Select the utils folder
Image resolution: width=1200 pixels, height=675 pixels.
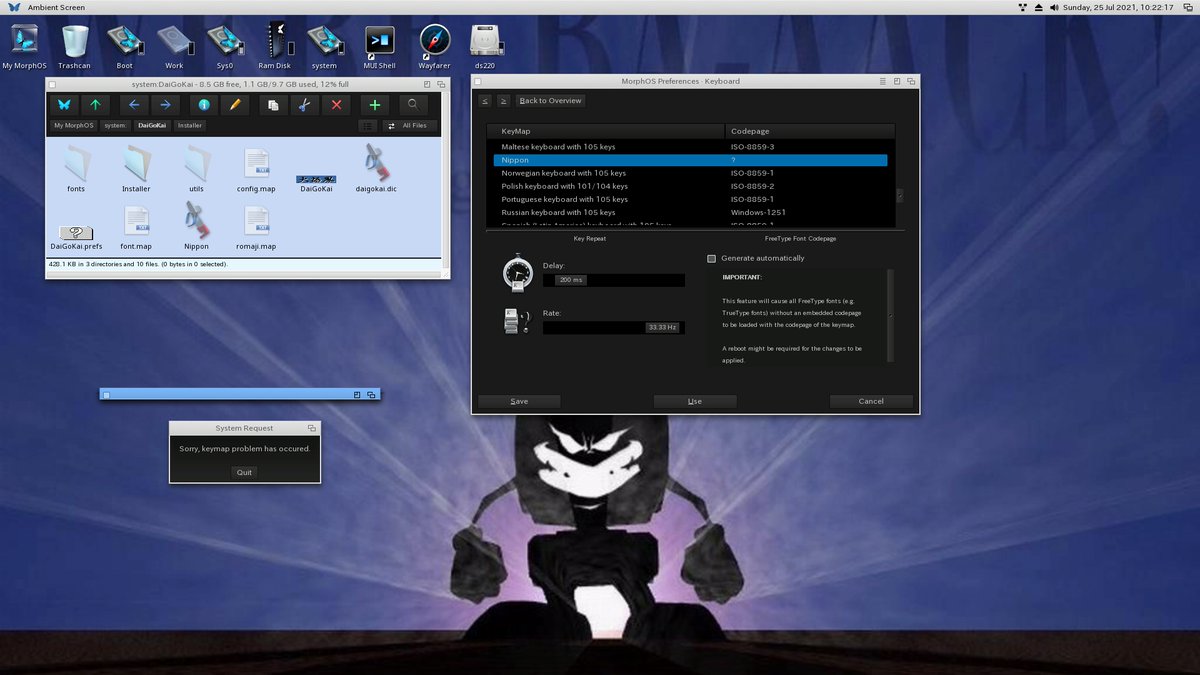pyautogui.click(x=196, y=168)
